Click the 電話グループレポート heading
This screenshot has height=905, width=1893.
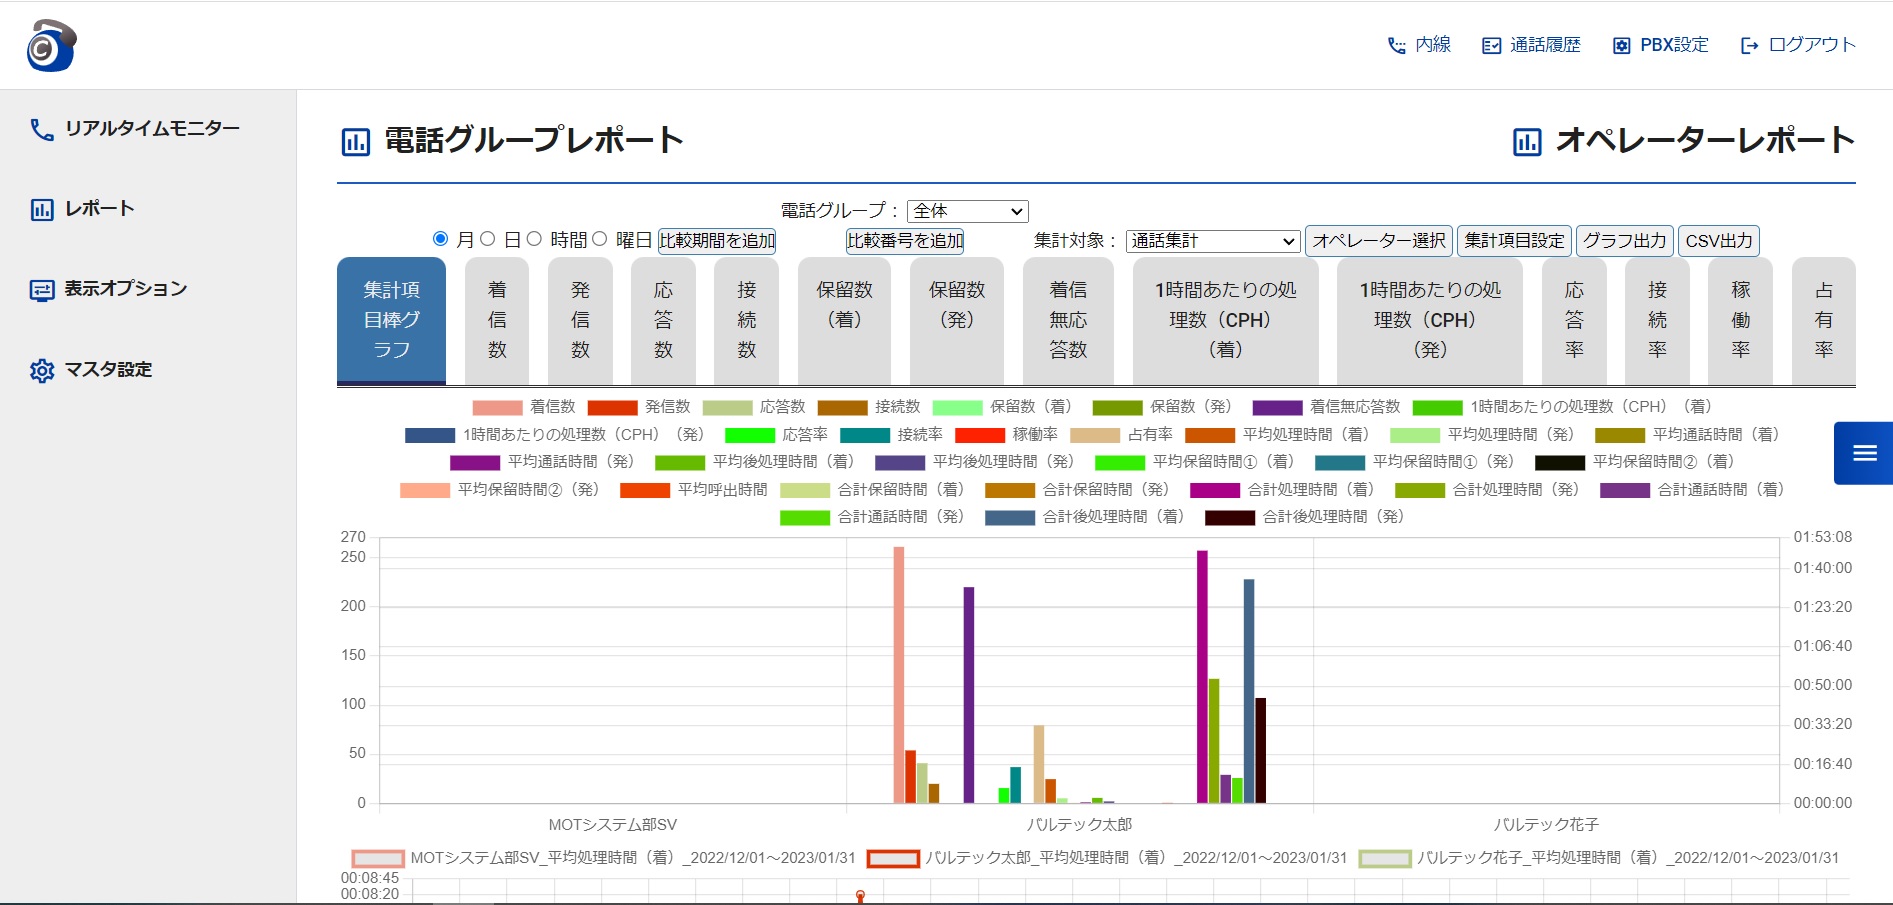coord(534,140)
